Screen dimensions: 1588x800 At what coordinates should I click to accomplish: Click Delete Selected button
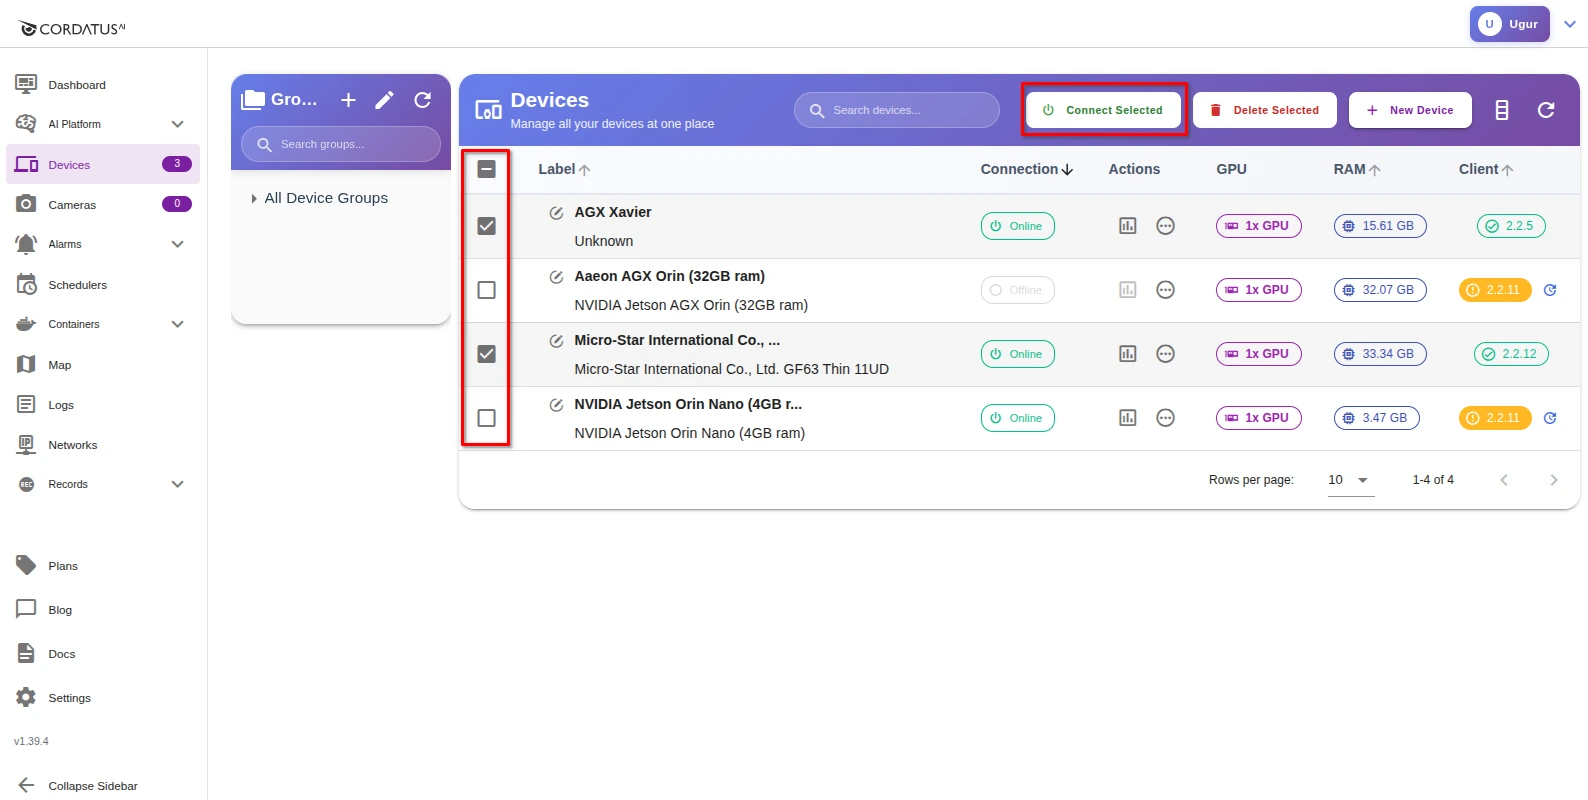(x=1265, y=110)
